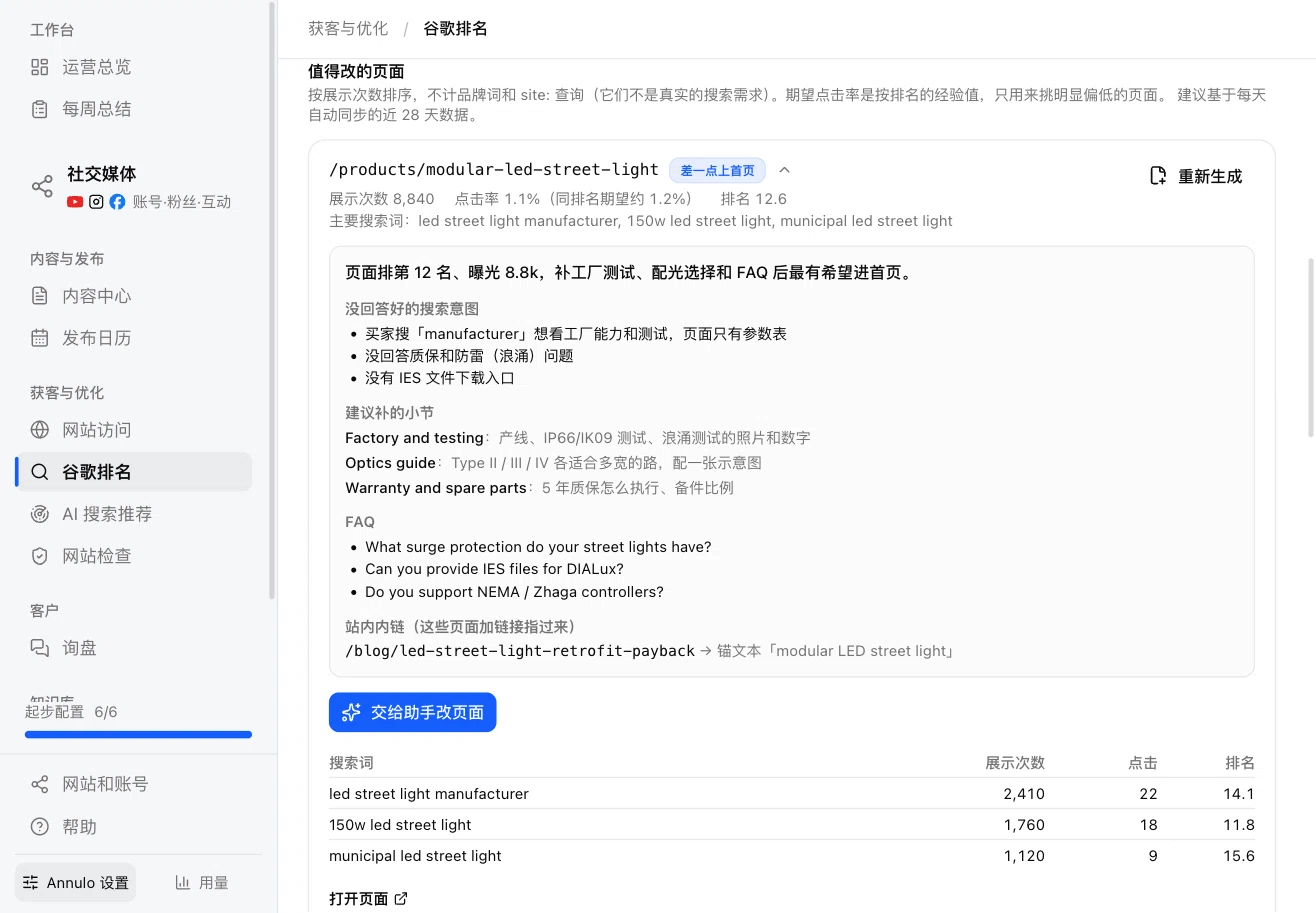This screenshot has width=1316, height=913.
Task: Click the /blog/led-street-light-retrofit-payback path
Action: (x=520, y=651)
